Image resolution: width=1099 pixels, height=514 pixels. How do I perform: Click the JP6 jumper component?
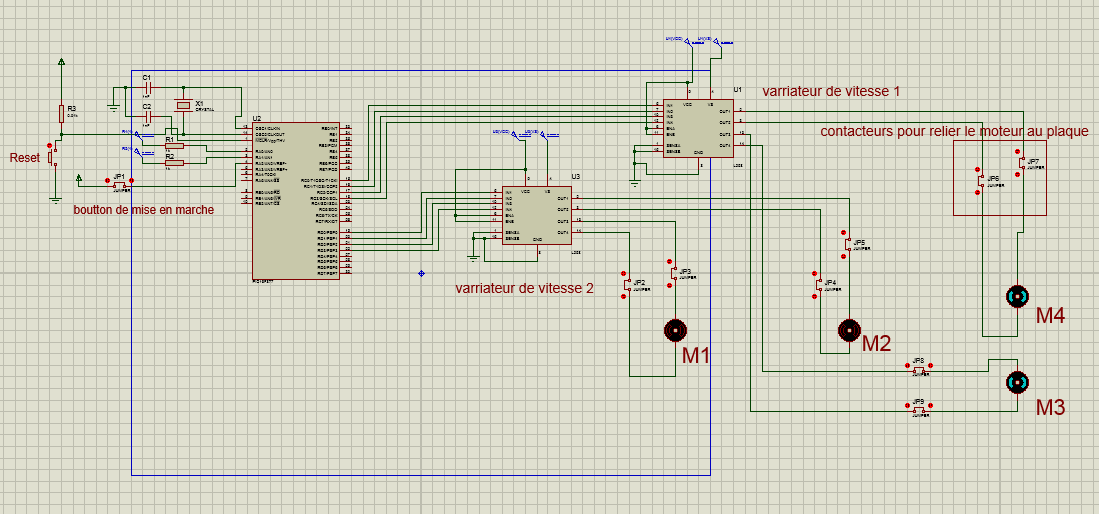981,180
